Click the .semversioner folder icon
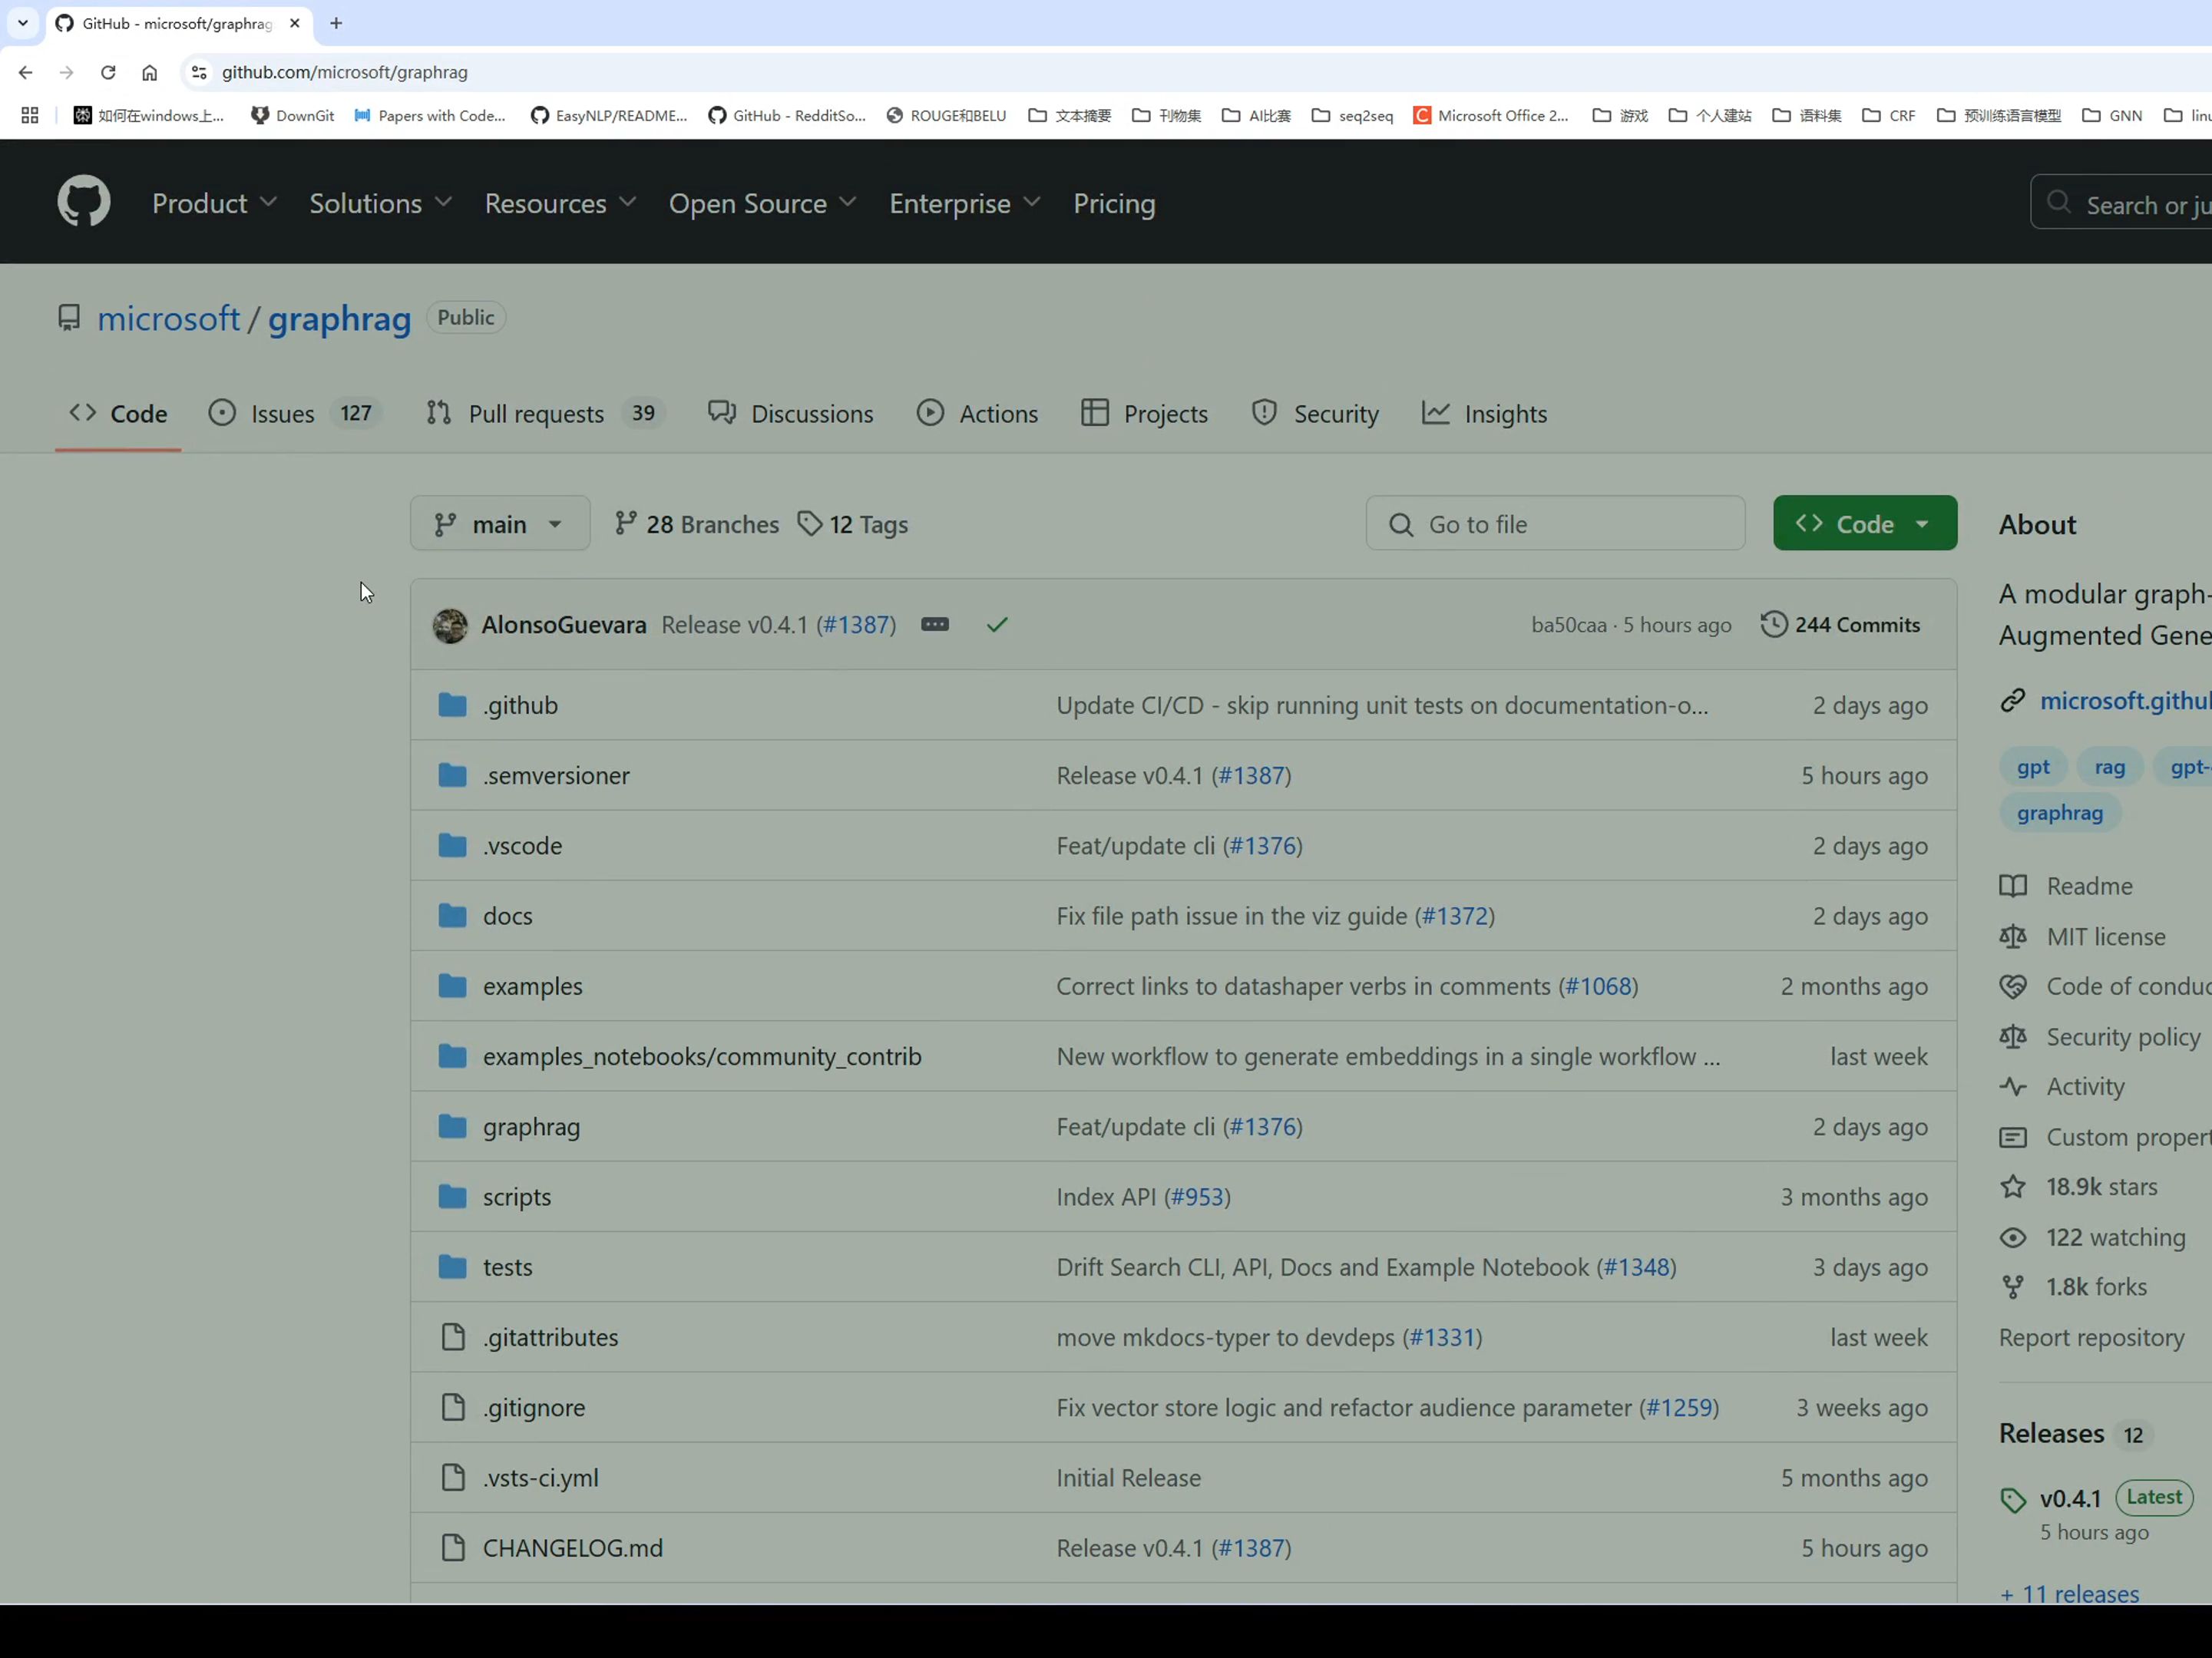Screen dimensions: 2212x1658 453,775
